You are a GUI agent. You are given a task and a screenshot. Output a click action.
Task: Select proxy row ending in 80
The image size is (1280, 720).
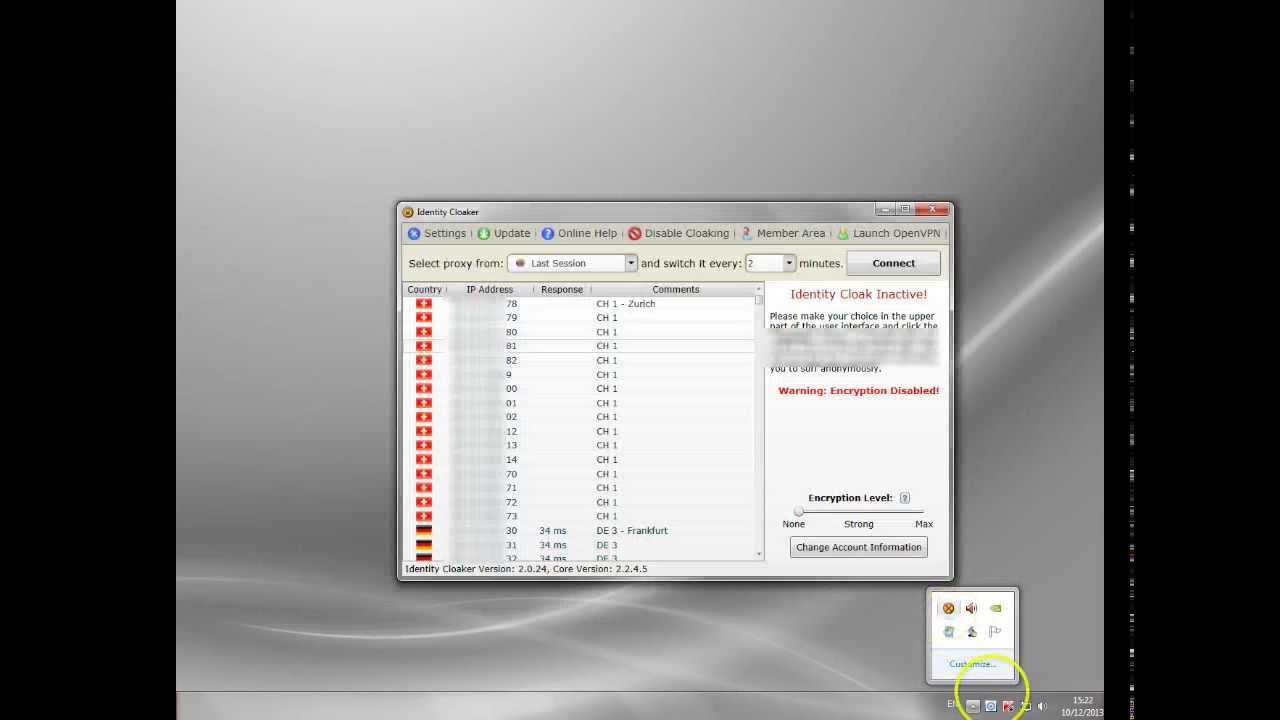pos(579,332)
